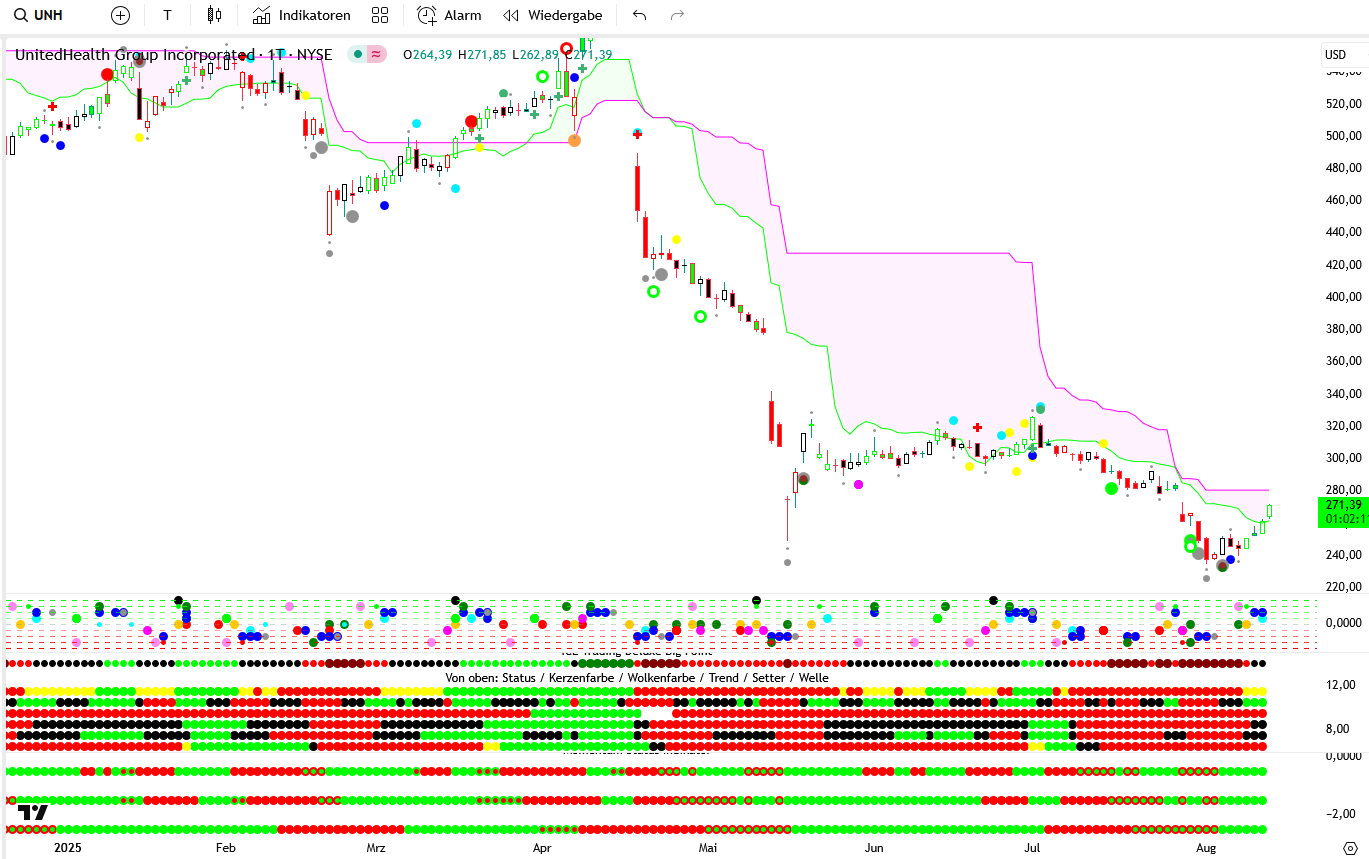1369x859 pixels.
Task: Start Wiedergabe bar replay
Action: point(553,15)
